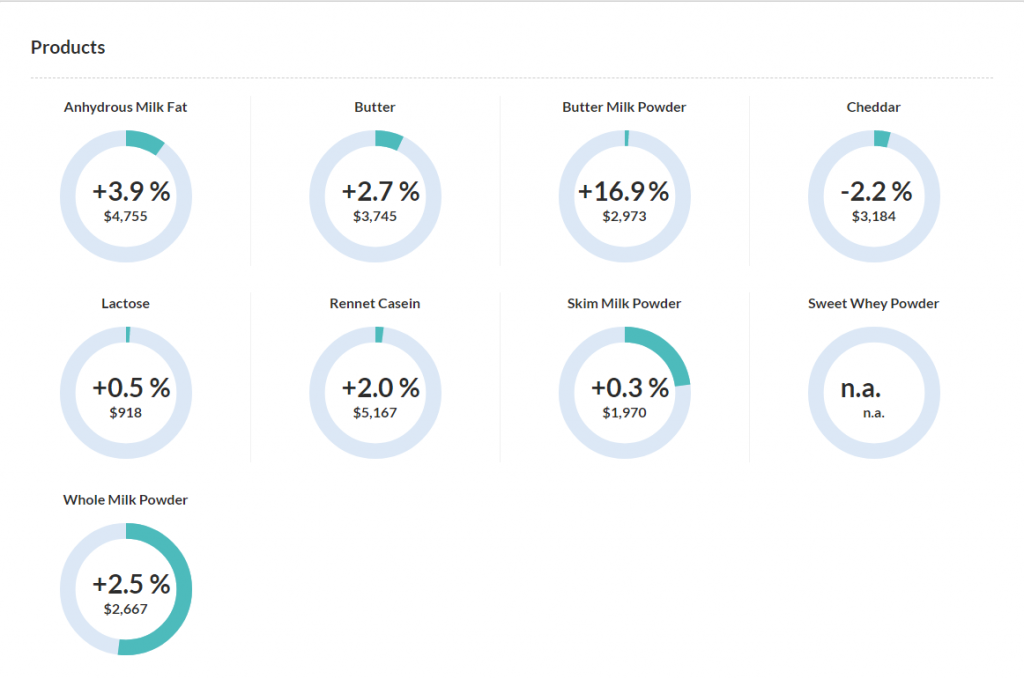The height and width of the screenshot is (679, 1024).
Task: Click the $3,745 Butter price
Action: 375,215
